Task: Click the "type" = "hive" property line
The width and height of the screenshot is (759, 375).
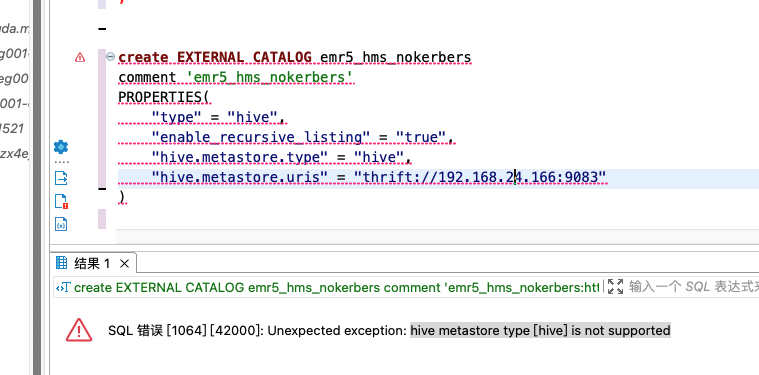Action: pos(217,118)
